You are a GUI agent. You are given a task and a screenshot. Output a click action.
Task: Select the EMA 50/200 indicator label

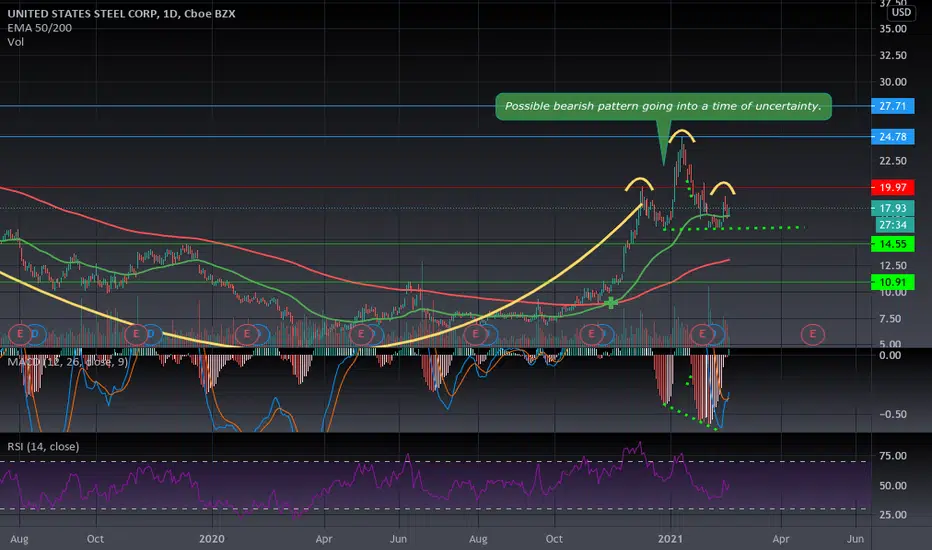(39, 28)
